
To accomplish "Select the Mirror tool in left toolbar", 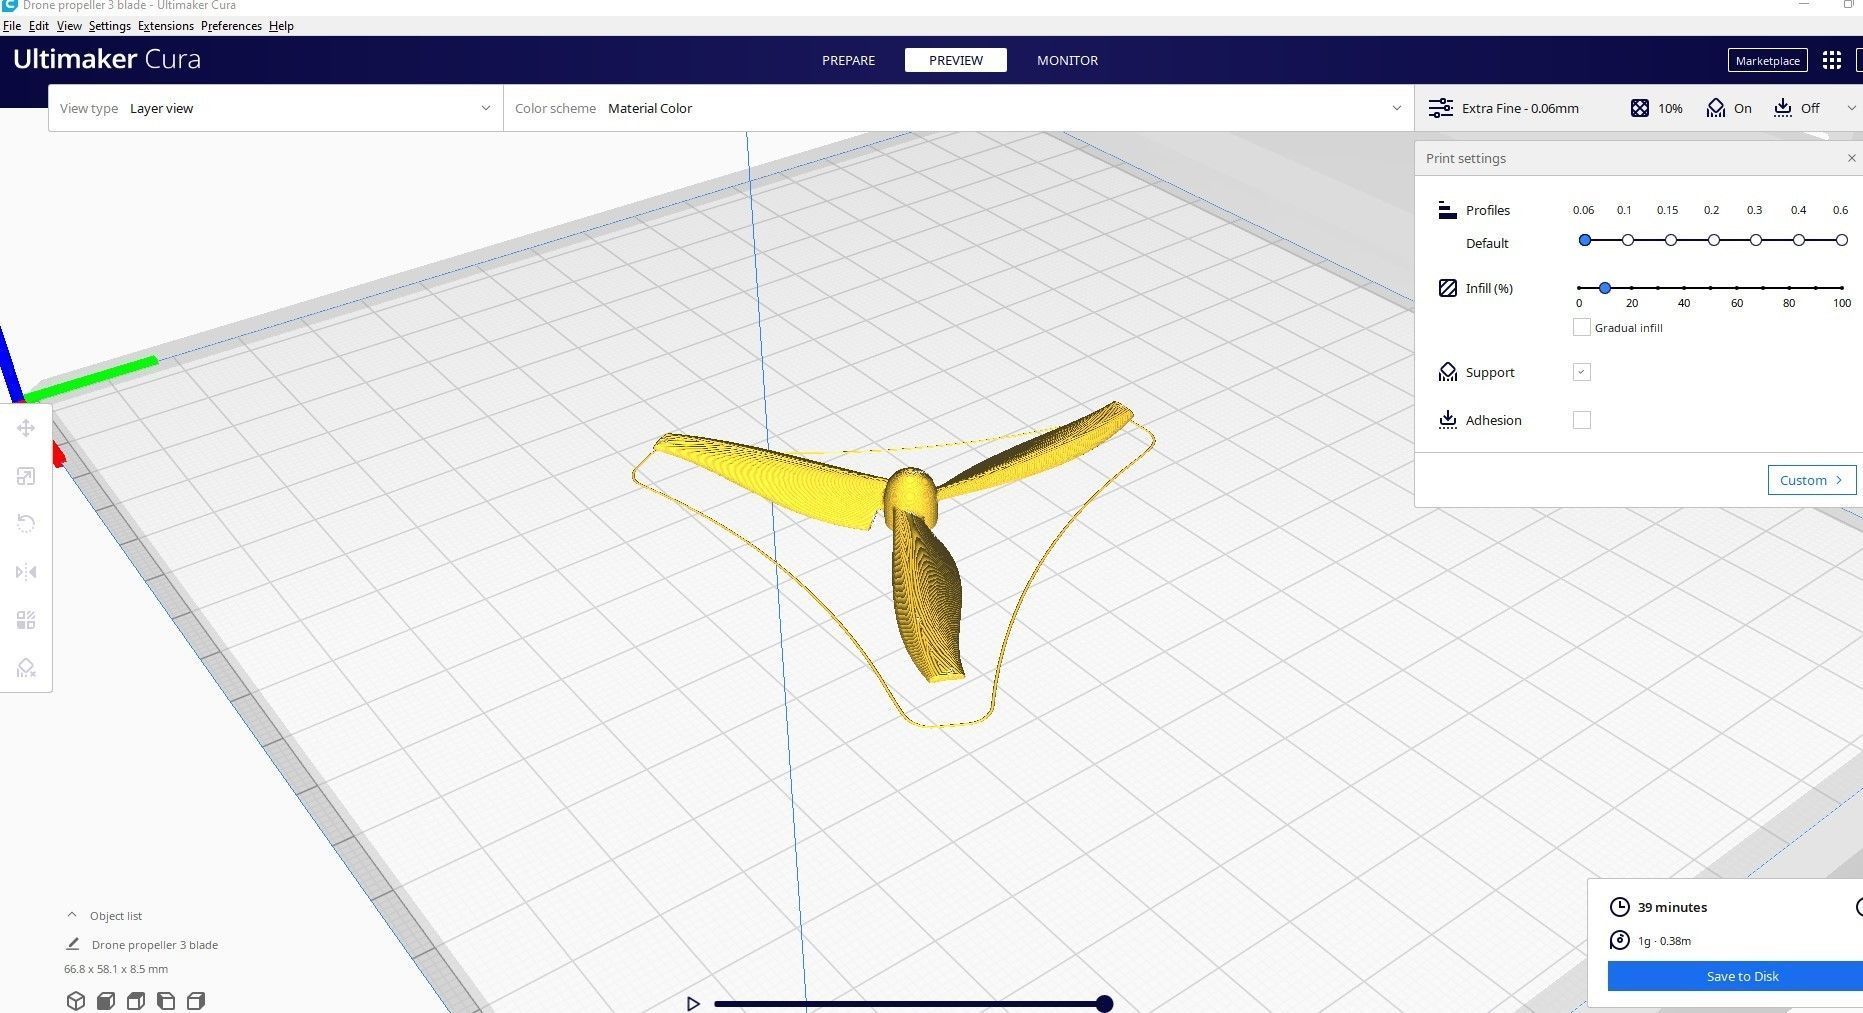I will (x=26, y=572).
